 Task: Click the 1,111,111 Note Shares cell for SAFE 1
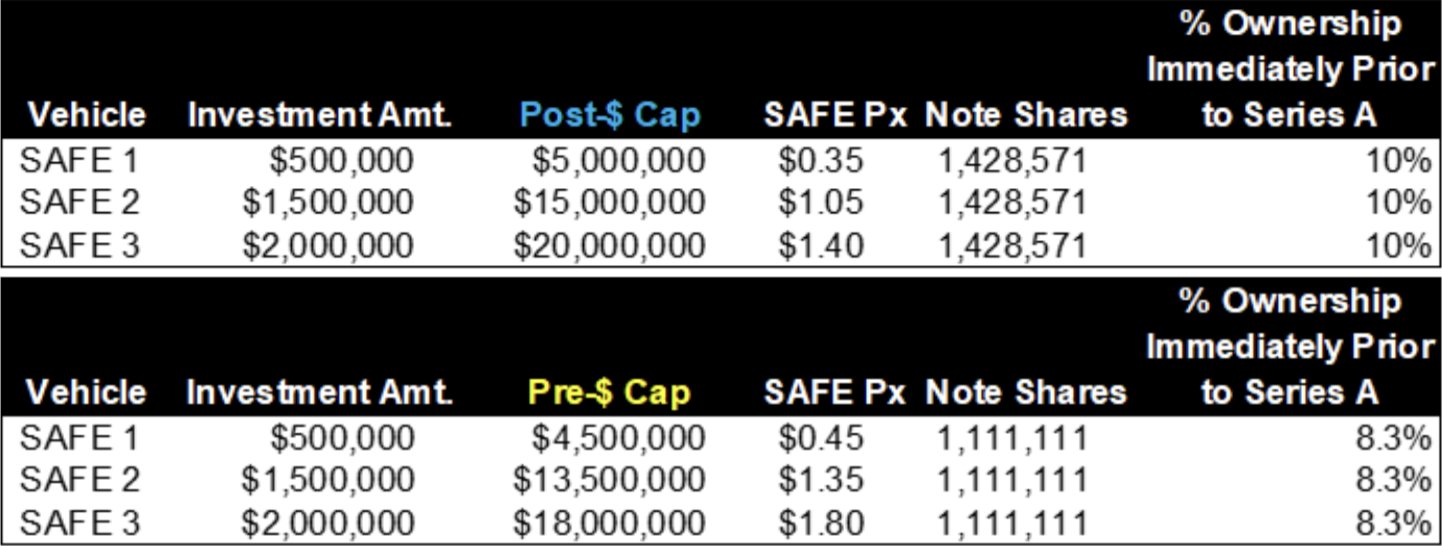[1010, 437]
